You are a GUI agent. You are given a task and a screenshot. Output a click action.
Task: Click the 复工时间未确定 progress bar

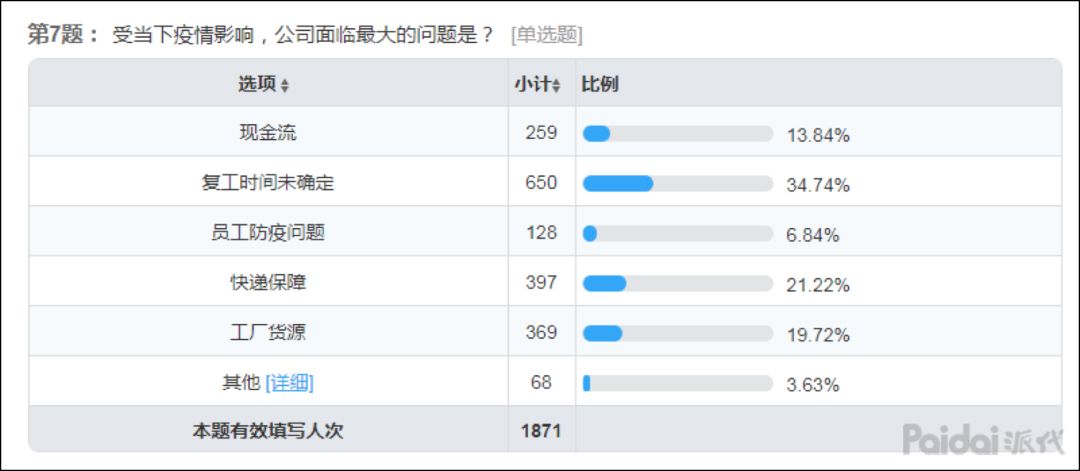[x=677, y=184]
